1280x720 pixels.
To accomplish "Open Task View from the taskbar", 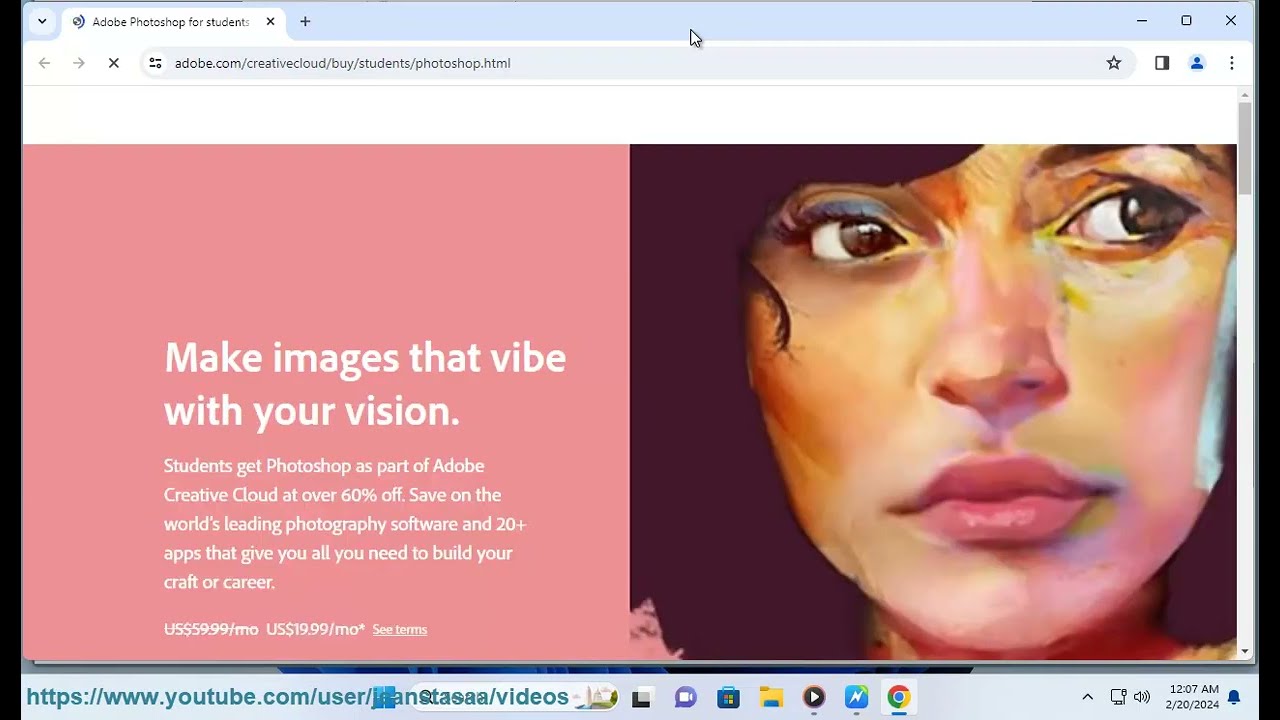I will click(x=641, y=698).
